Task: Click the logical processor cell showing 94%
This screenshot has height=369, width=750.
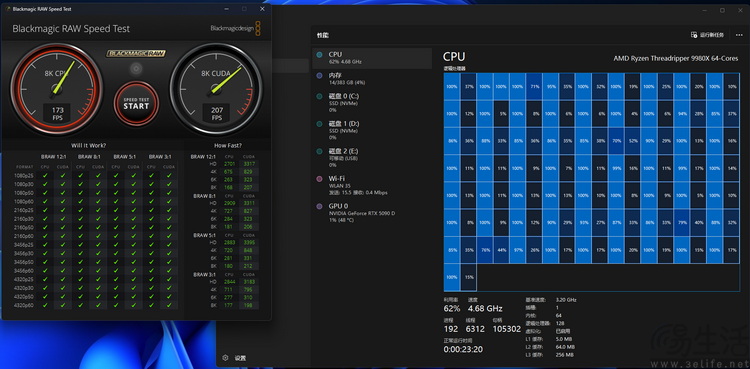Action: pyautogui.click(x=683, y=114)
